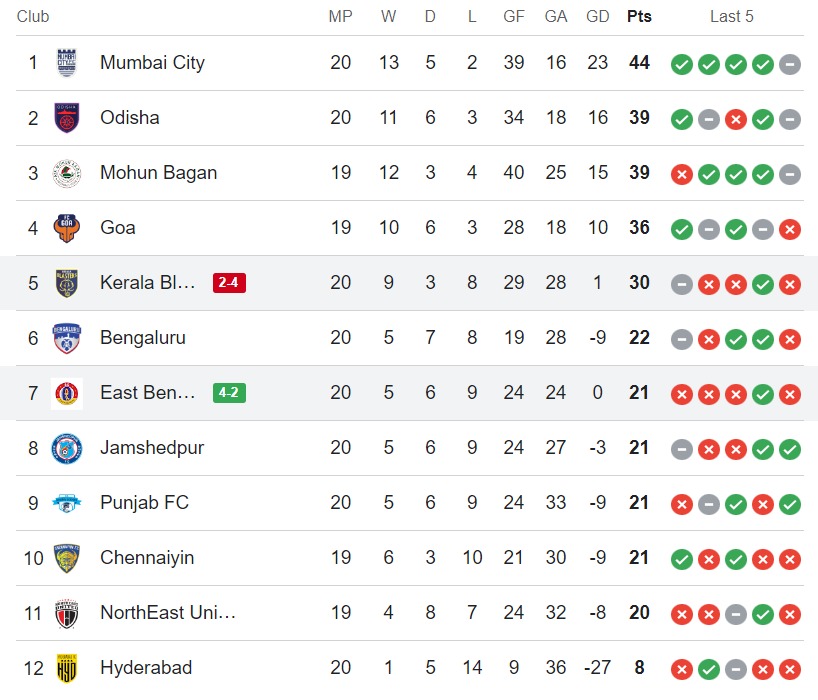Click Mumbai City's first green win icon
This screenshot has width=818, height=700.
pos(682,64)
